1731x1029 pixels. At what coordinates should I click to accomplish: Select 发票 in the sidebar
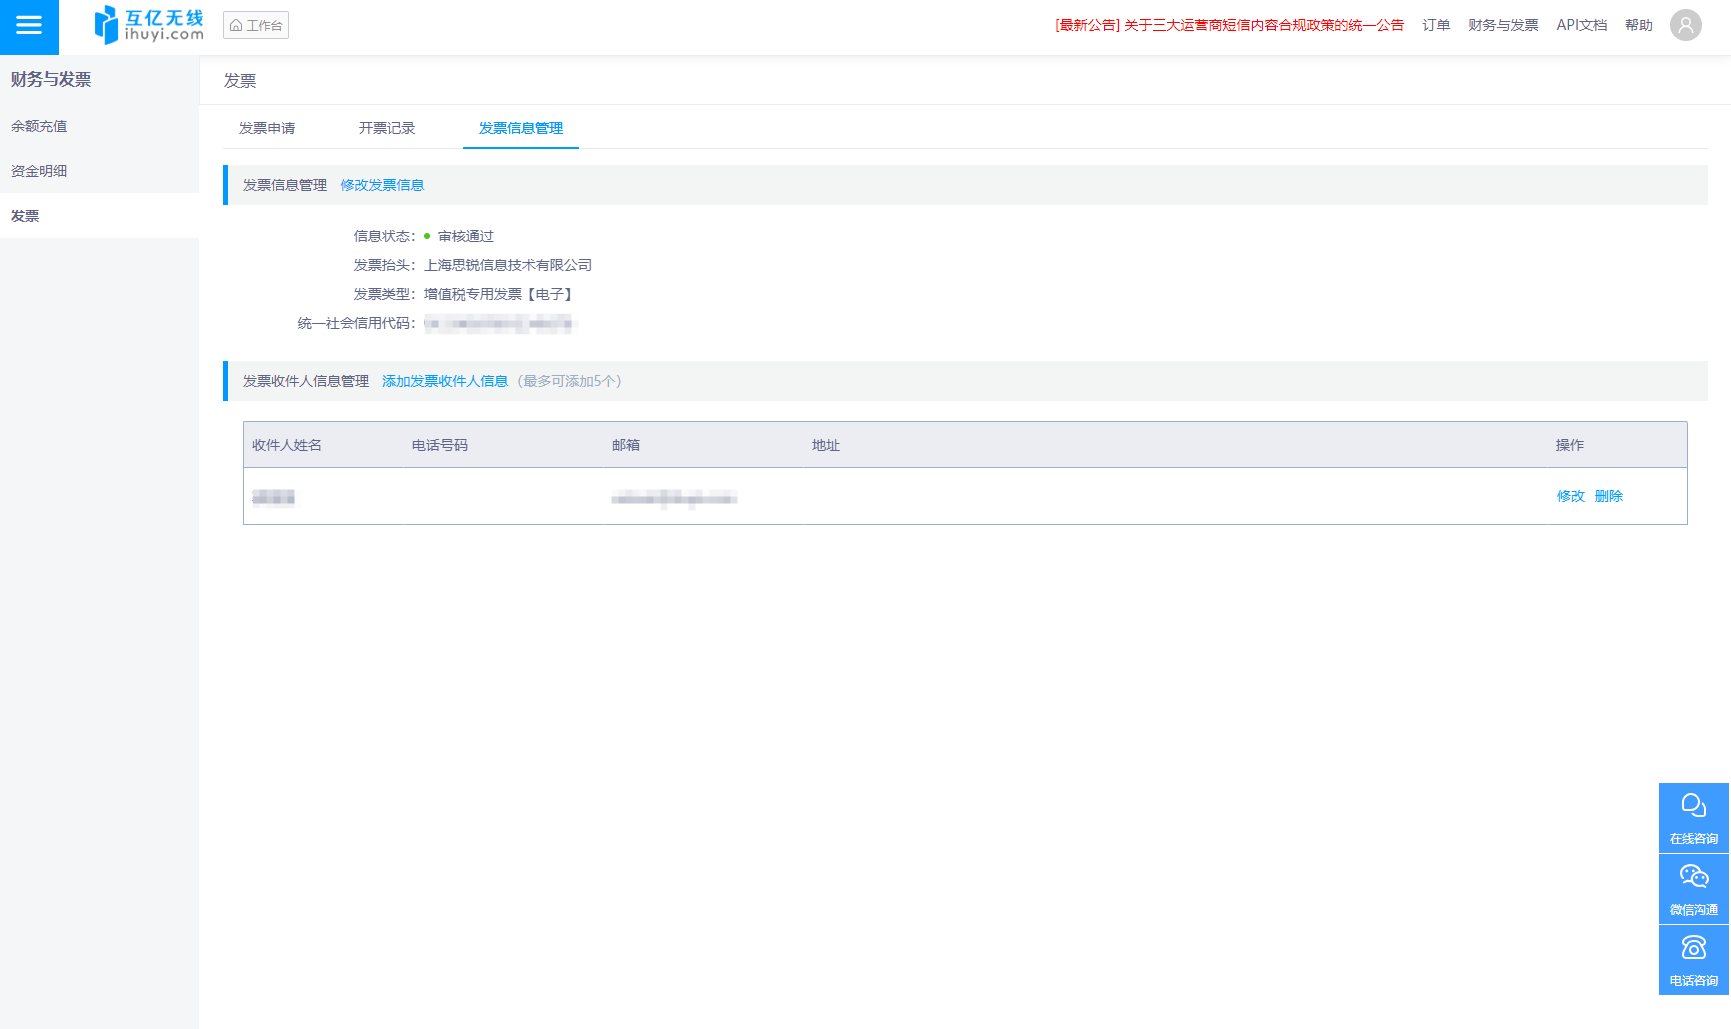click(x=25, y=216)
